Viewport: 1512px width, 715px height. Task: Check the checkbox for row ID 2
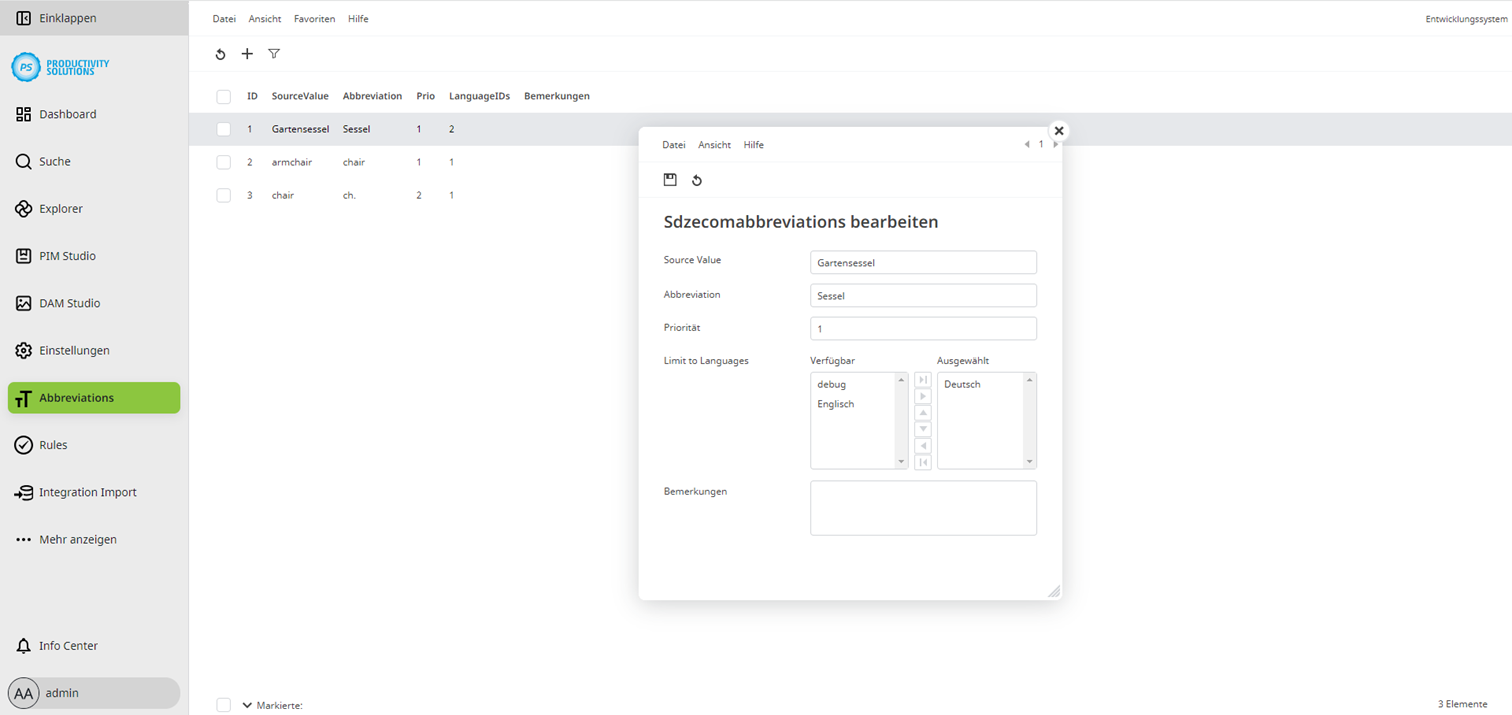(x=223, y=161)
